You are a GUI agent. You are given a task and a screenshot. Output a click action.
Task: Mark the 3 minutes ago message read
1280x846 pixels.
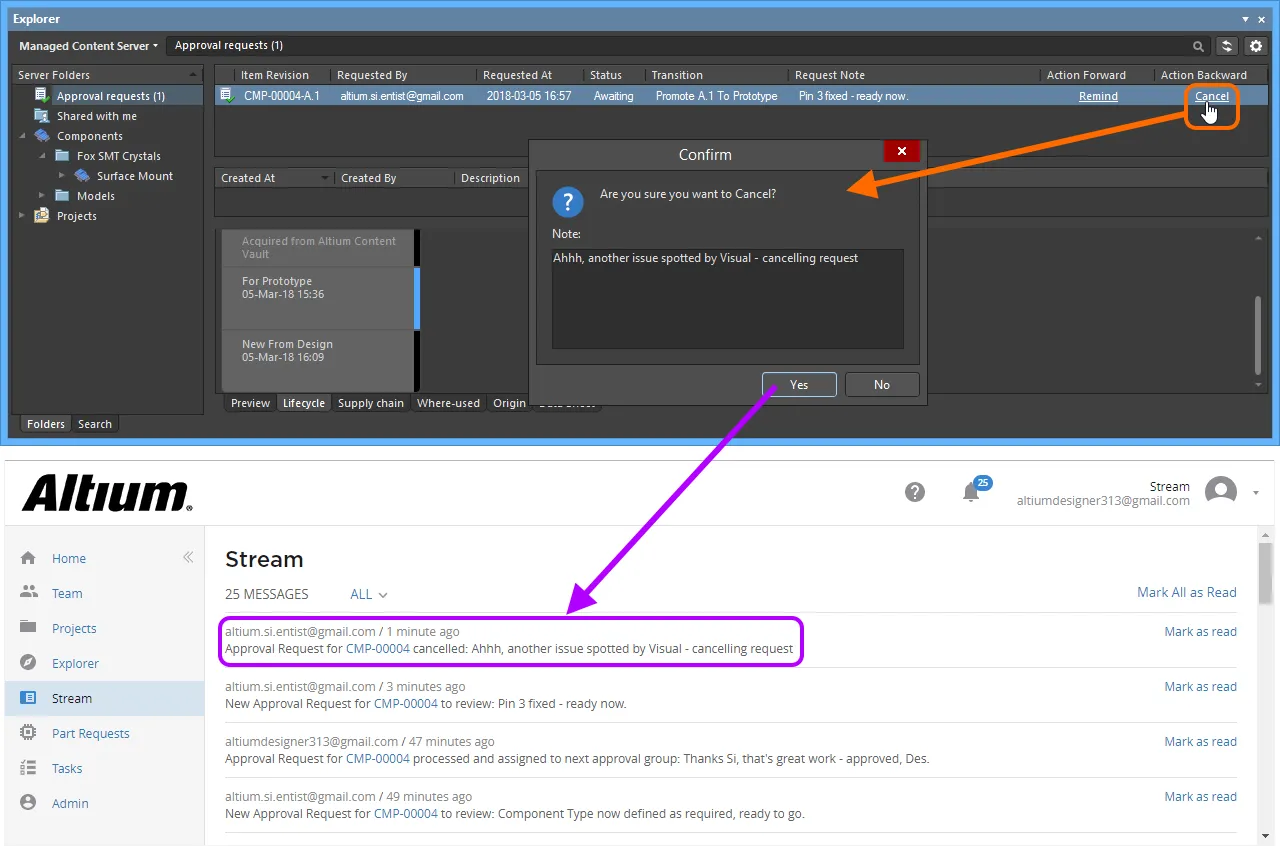[1200, 686]
